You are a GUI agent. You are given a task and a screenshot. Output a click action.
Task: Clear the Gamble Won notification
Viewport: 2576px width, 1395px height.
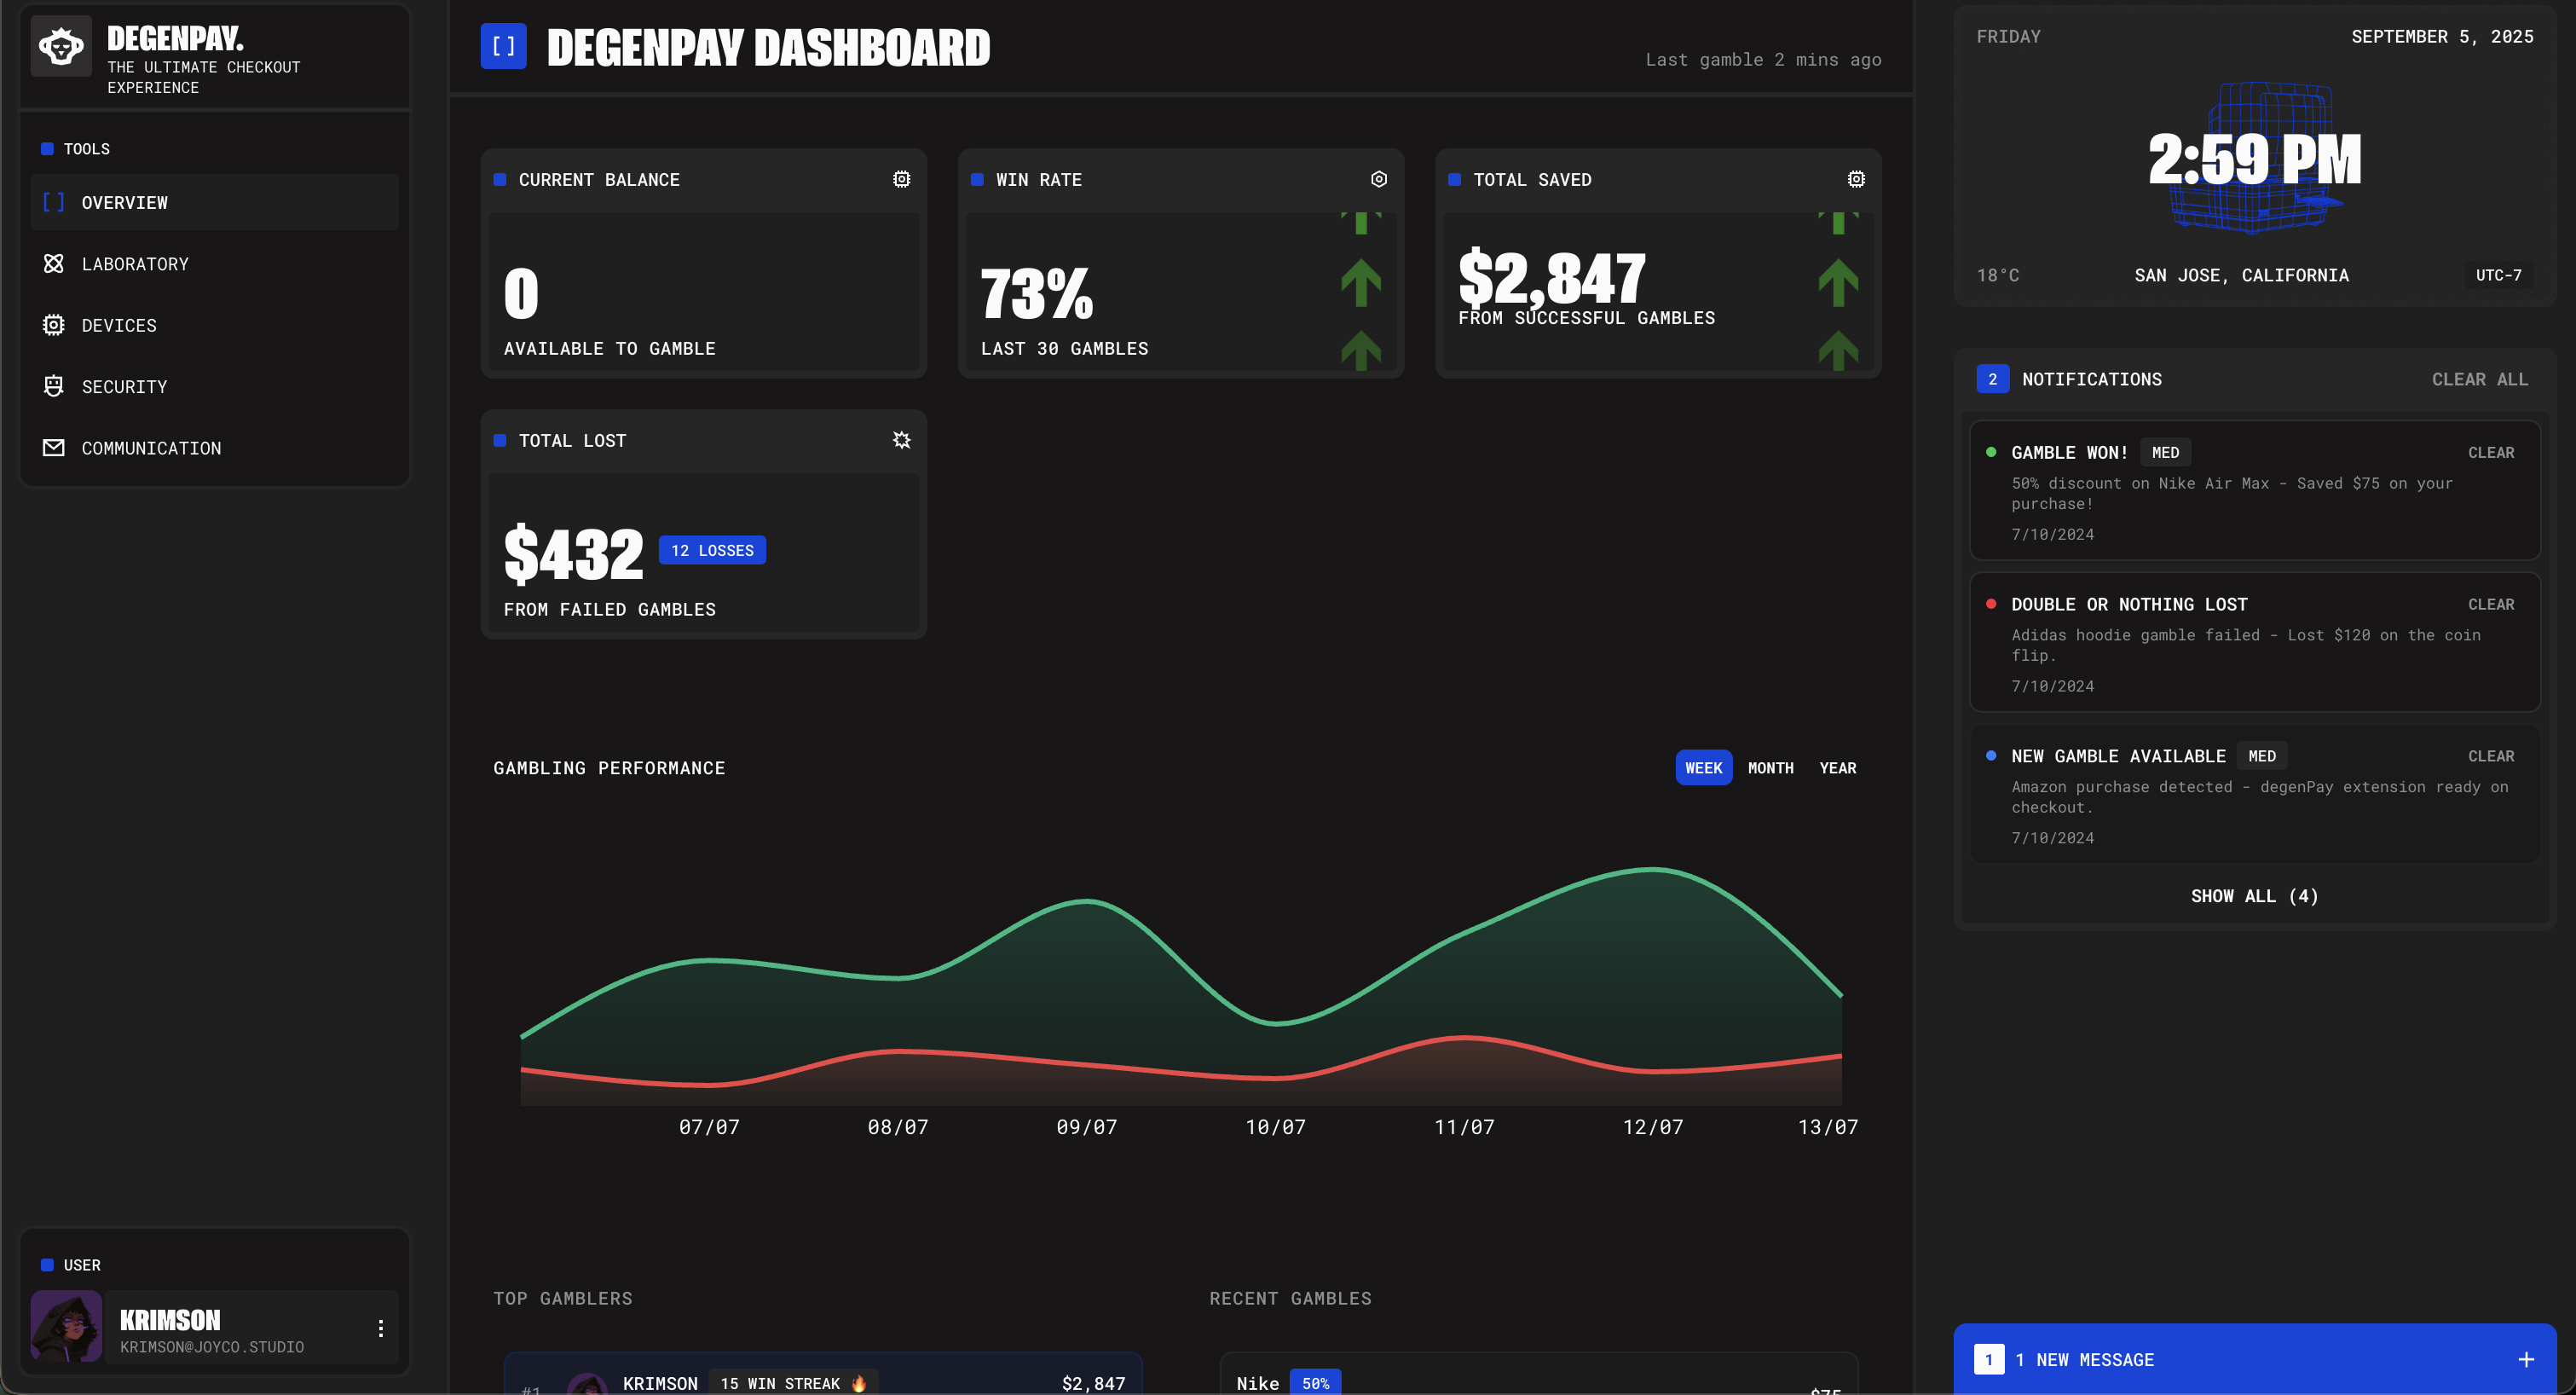click(2490, 453)
